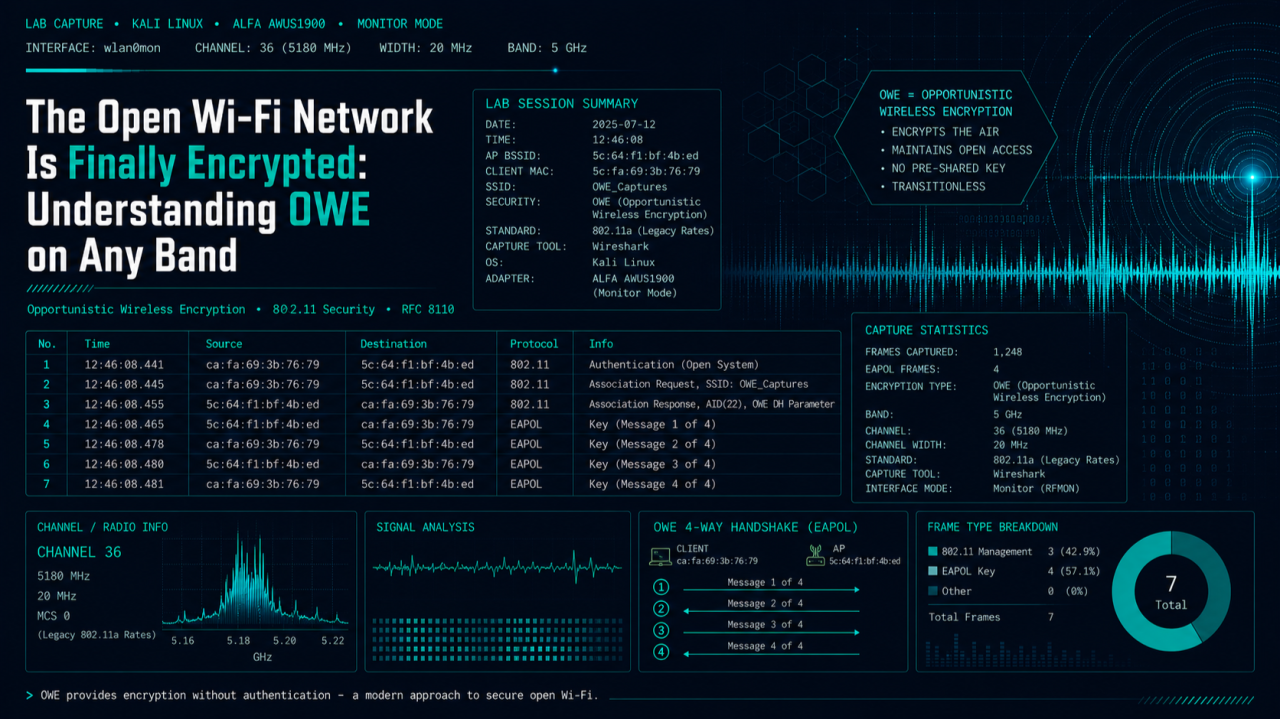1280x719 pixels.
Task: Select packet row with time 12:46:08.445
Action: [x=433, y=385]
